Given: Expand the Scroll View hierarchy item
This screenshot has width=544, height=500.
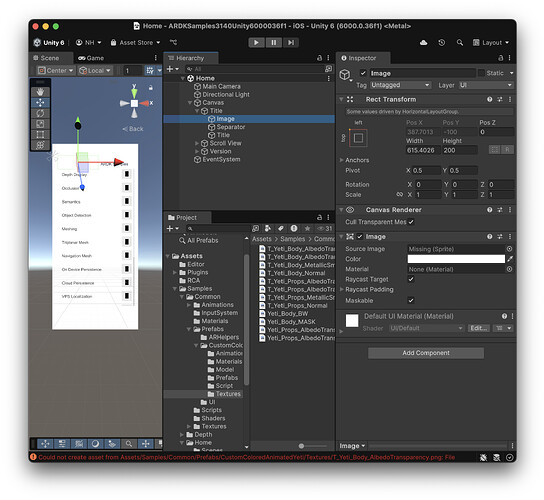Looking at the screenshot, I should [x=197, y=143].
